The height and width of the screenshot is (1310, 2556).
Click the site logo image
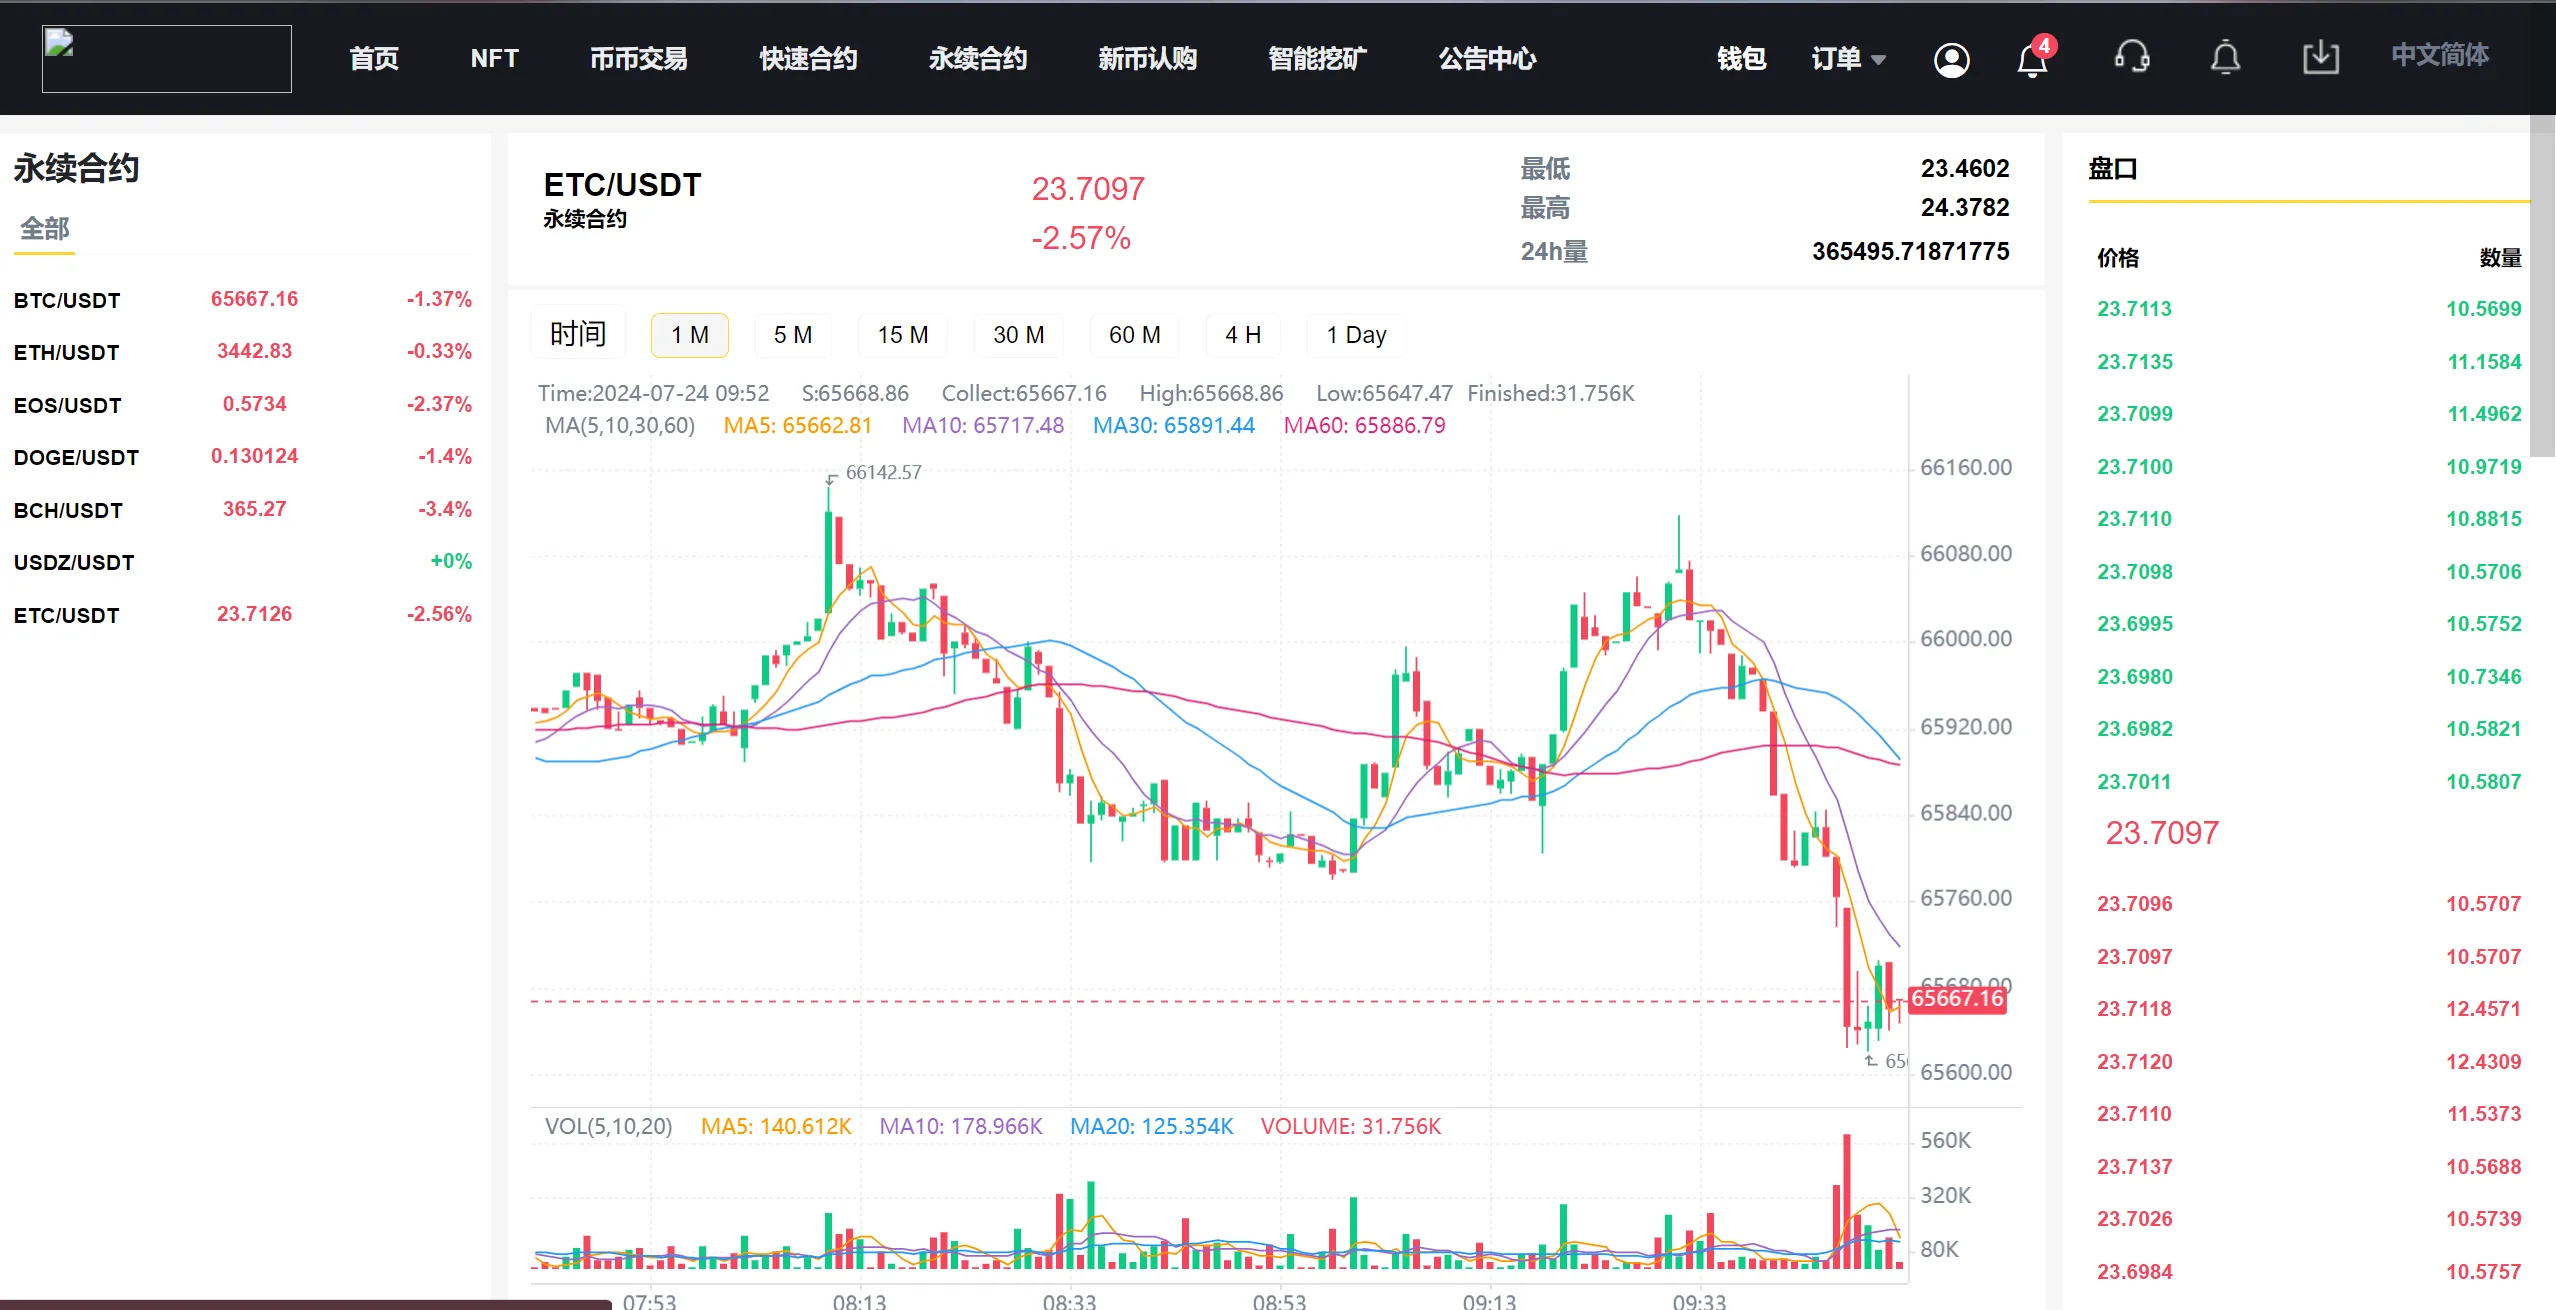tap(166, 59)
